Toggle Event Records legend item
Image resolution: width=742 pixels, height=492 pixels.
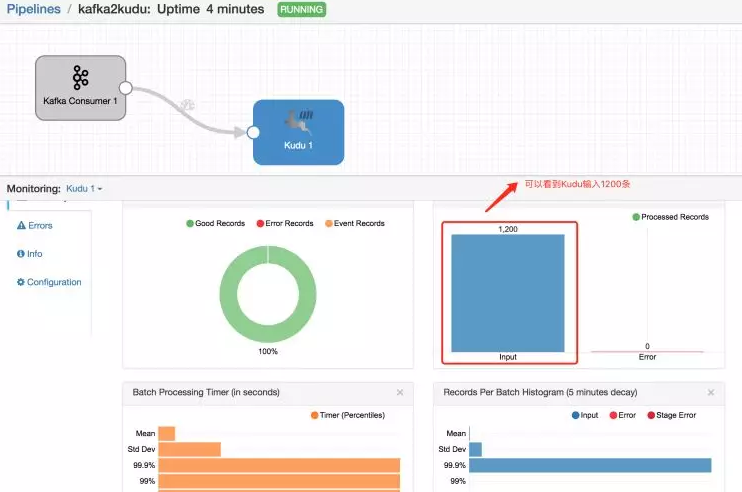point(355,223)
